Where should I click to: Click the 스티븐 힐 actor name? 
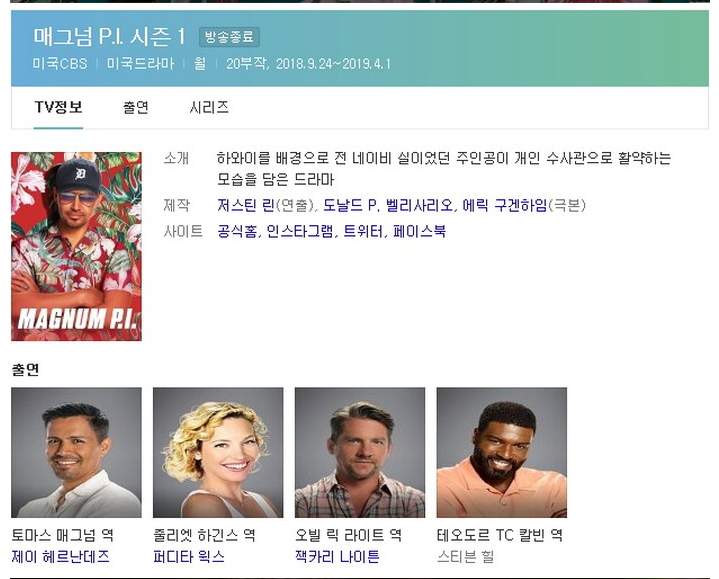[x=465, y=557]
